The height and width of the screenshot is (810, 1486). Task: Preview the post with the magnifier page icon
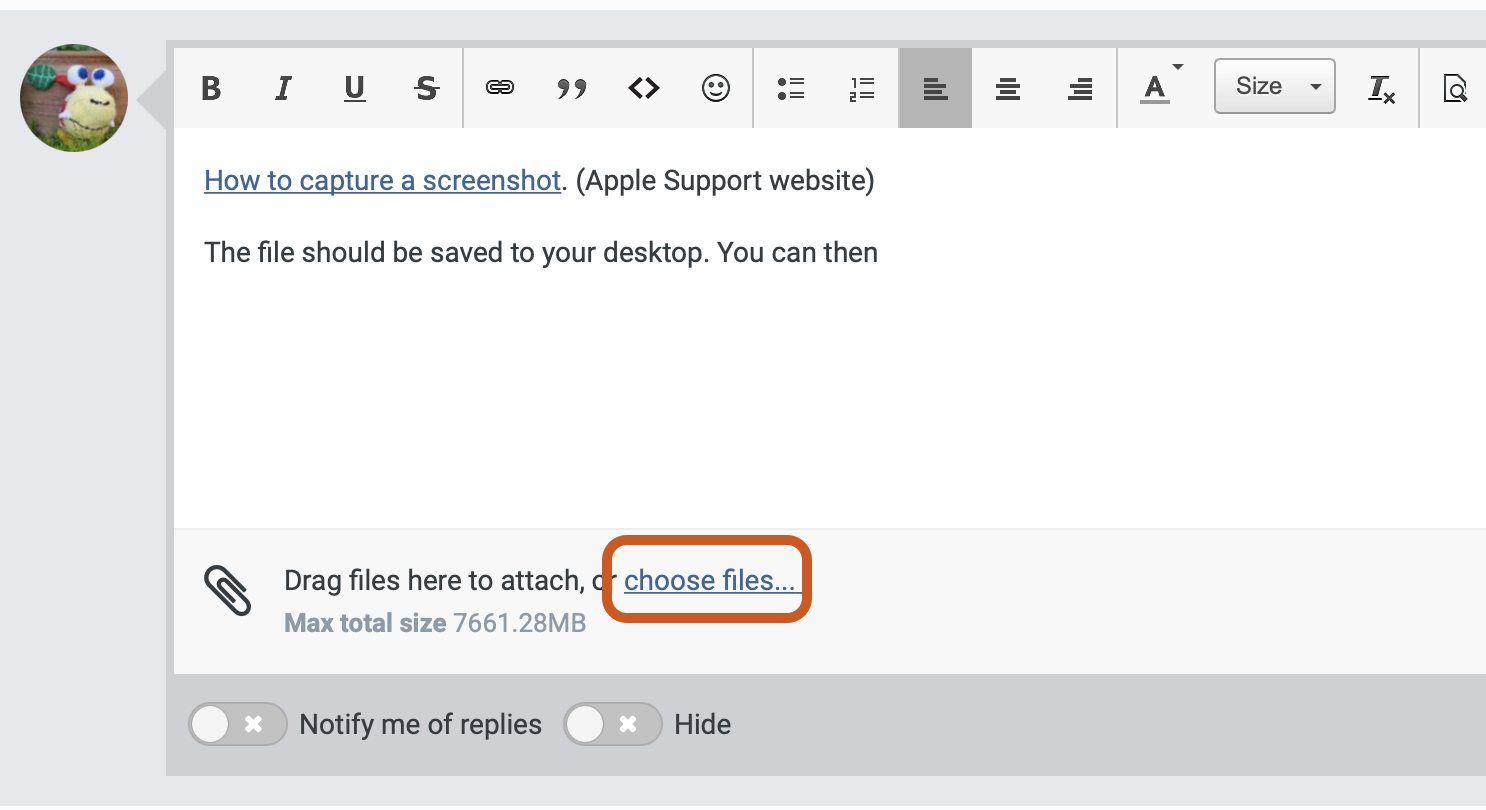1456,88
